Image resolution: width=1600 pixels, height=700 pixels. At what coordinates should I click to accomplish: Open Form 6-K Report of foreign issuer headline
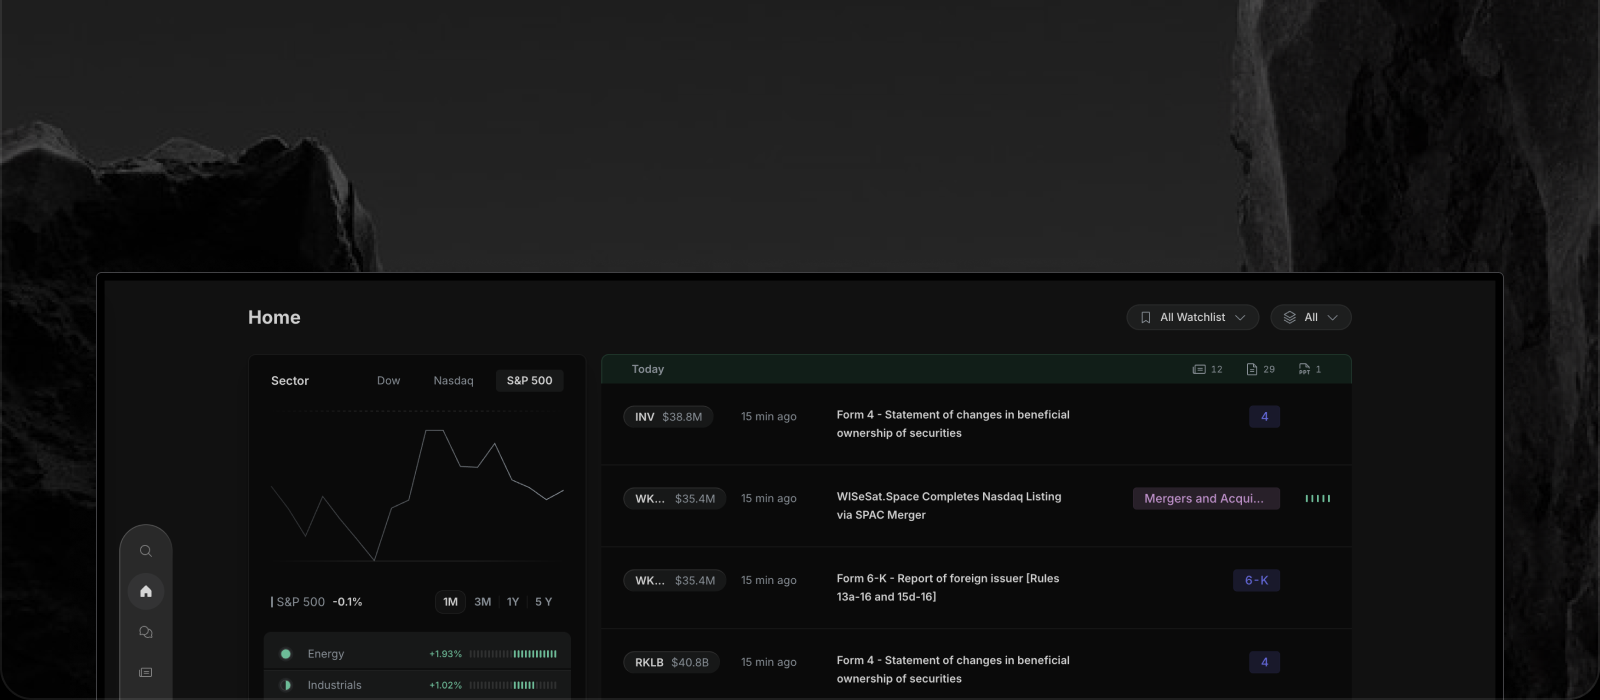(948, 588)
